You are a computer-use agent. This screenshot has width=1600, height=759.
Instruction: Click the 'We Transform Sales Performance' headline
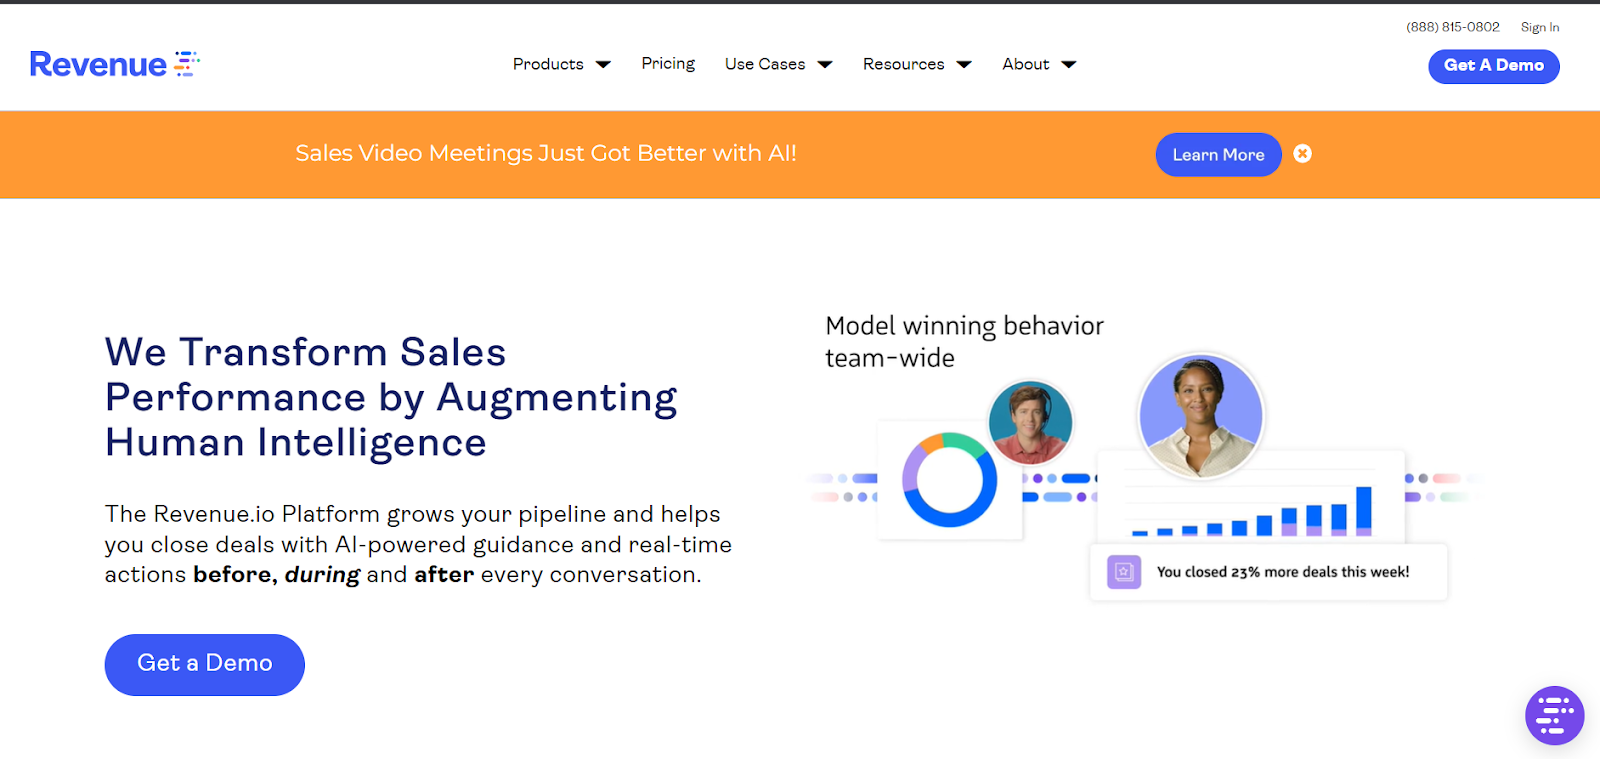click(391, 397)
